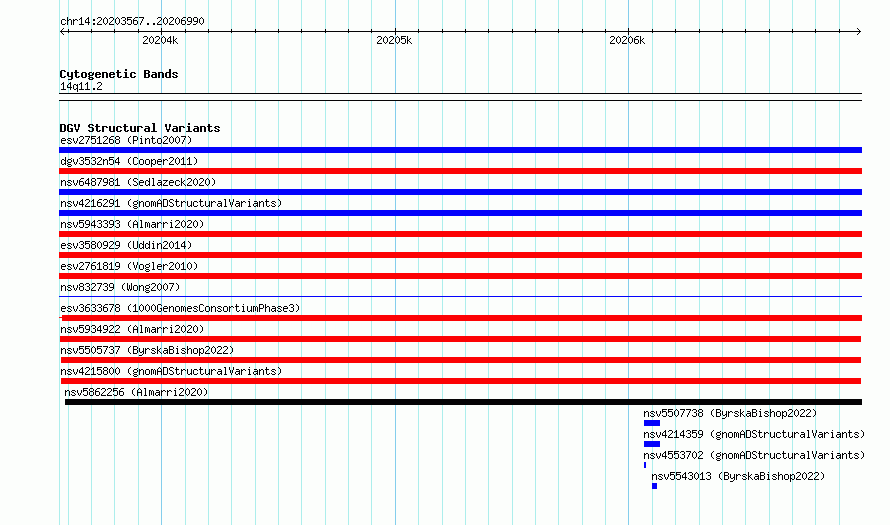
Task: Open the nsv5862256 (Almarri2020) label
Action: tap(136, 392)
